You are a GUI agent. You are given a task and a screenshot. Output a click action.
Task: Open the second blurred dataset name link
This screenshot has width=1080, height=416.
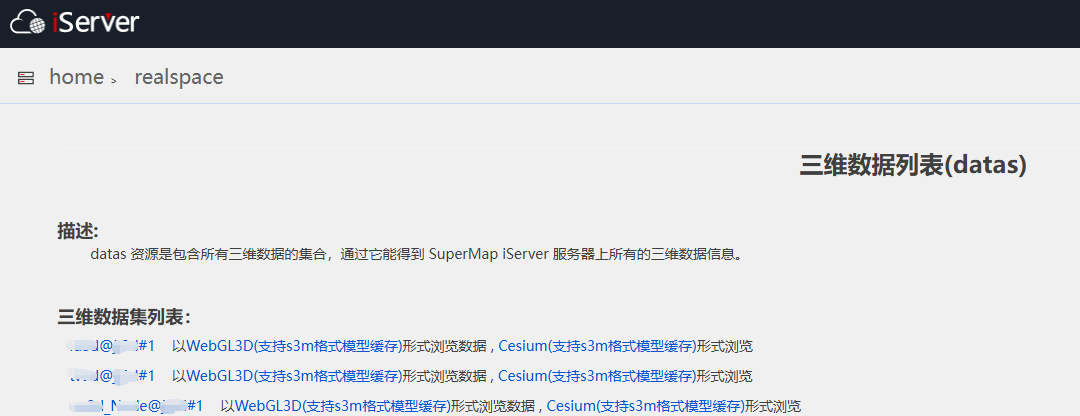point(112,376)
